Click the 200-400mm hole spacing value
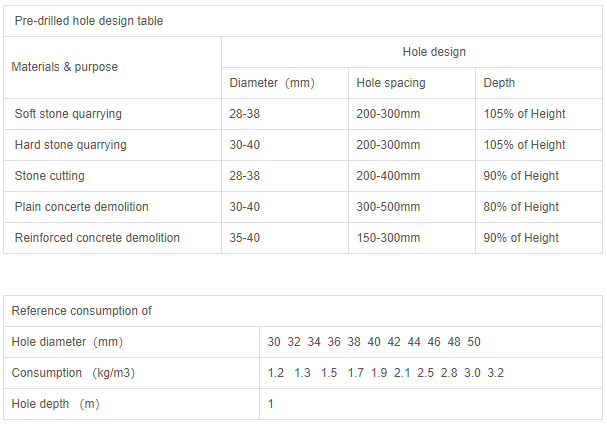This screenshot has height=434, width=607. (388, 176)
